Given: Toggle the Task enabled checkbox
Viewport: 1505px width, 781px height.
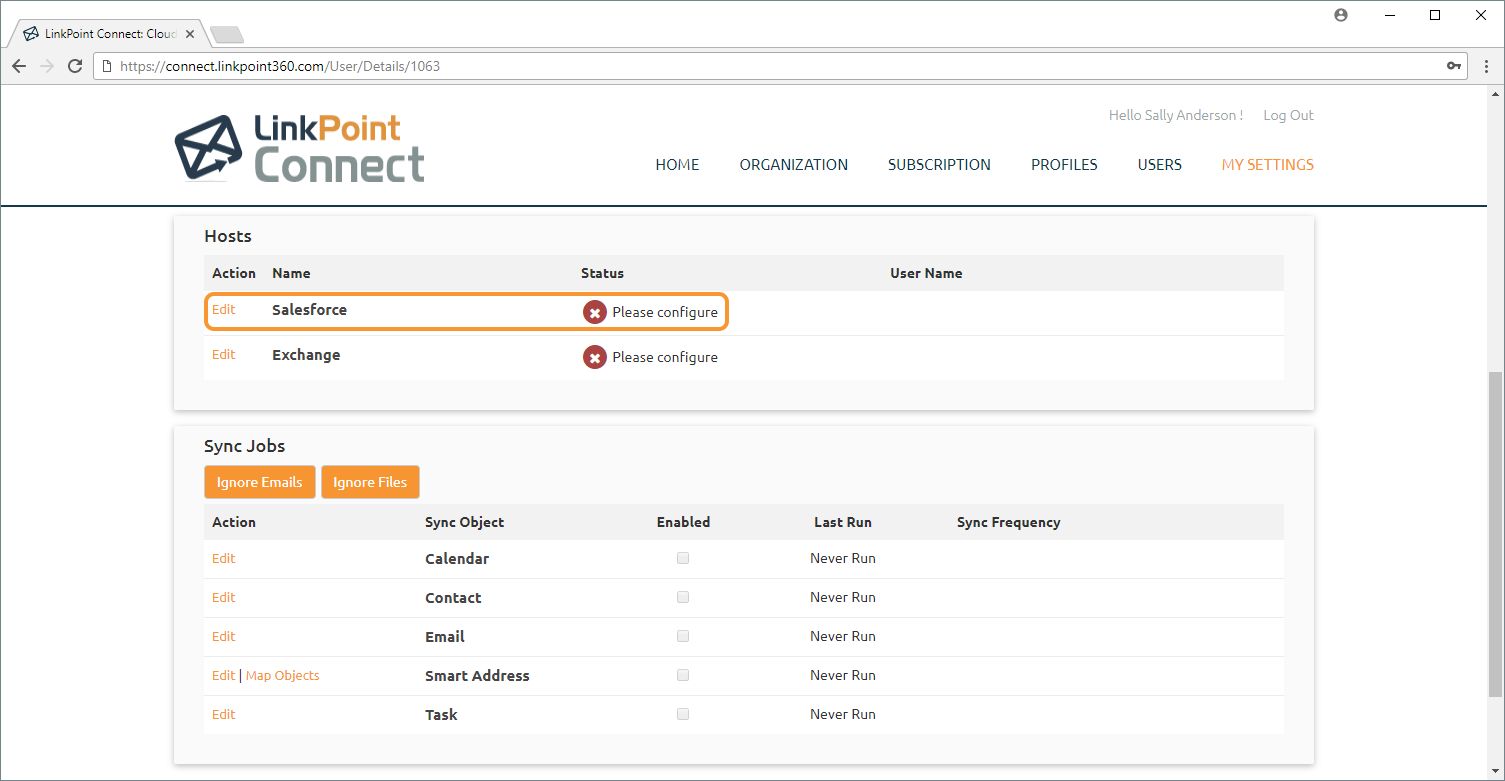Looking at the screenshot, I should [683, 714].
